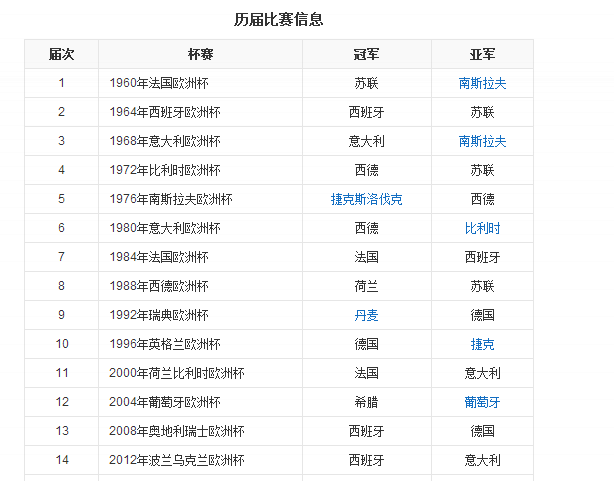Viewport: 614px width, 481px height.
Task: Open the 葡萄牙 runner-up link
Action: click(x=482, y=402)
